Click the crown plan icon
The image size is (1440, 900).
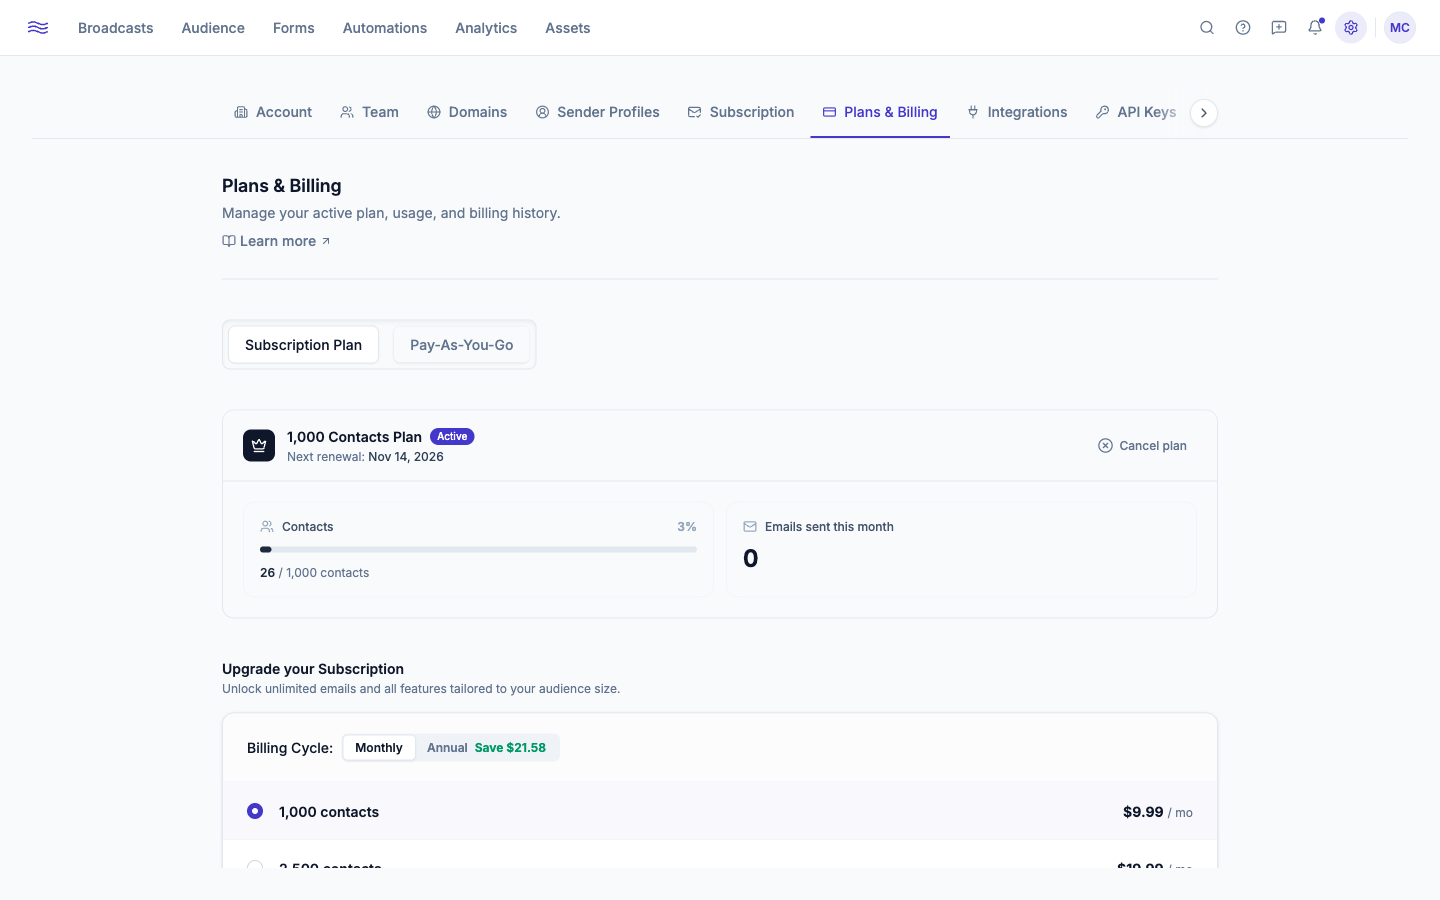[x=259, y=446]
